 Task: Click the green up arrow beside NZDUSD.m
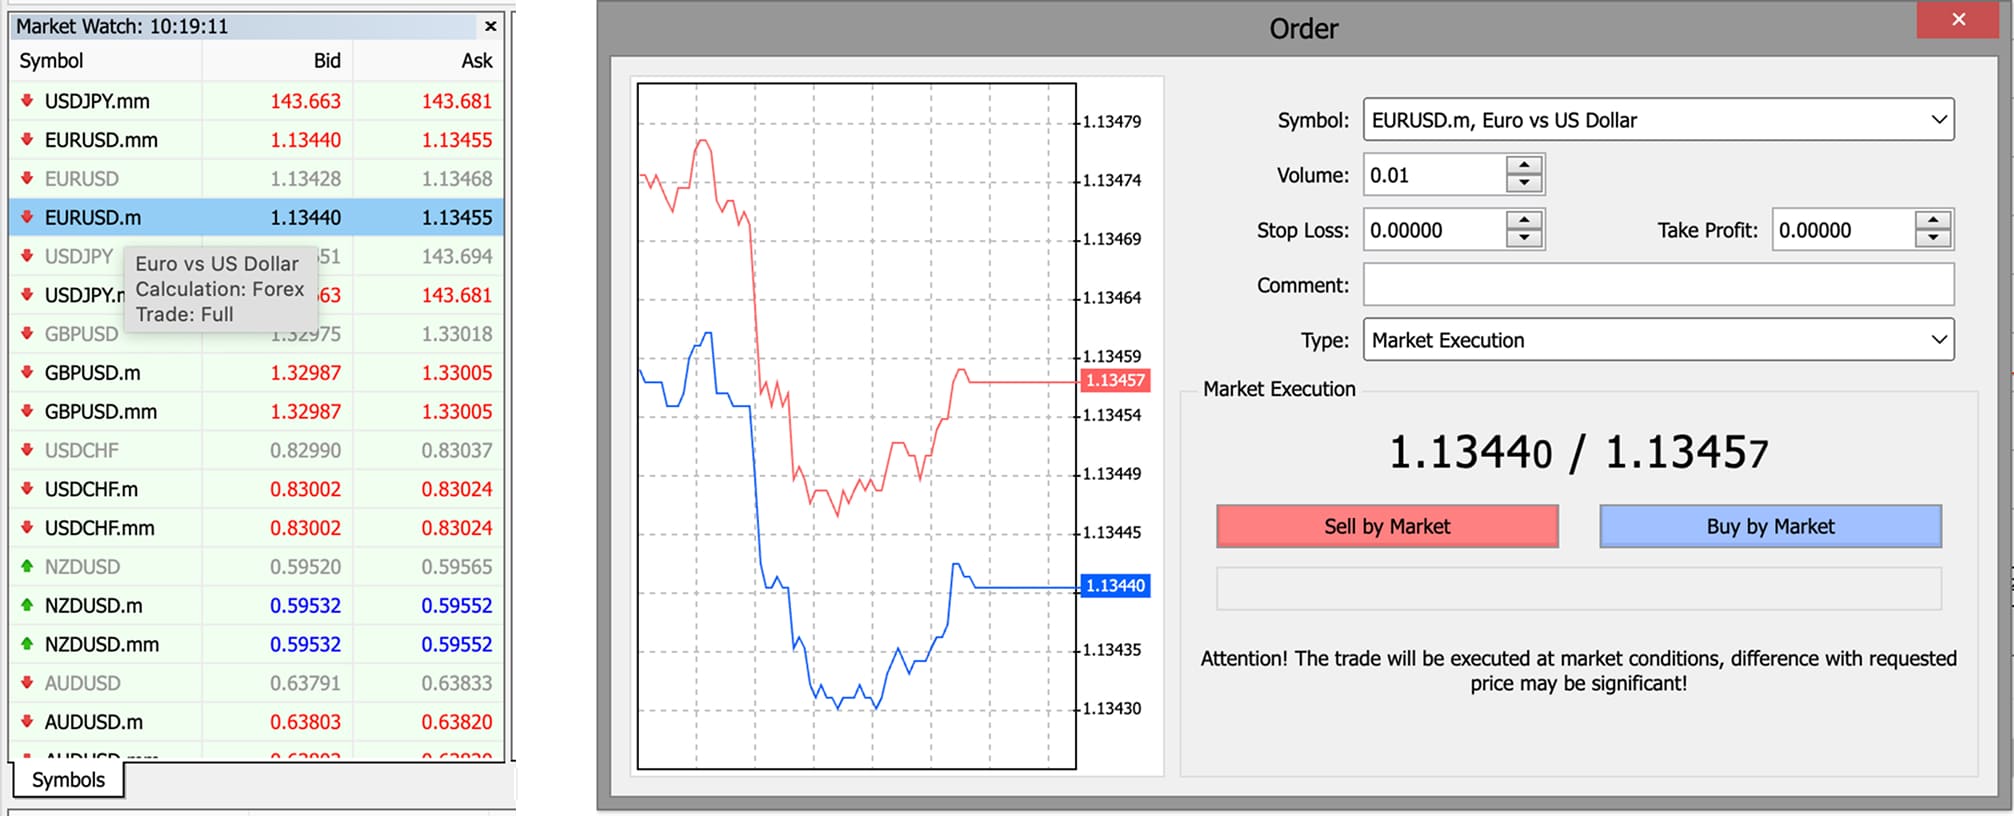click(x=27, y=605)
